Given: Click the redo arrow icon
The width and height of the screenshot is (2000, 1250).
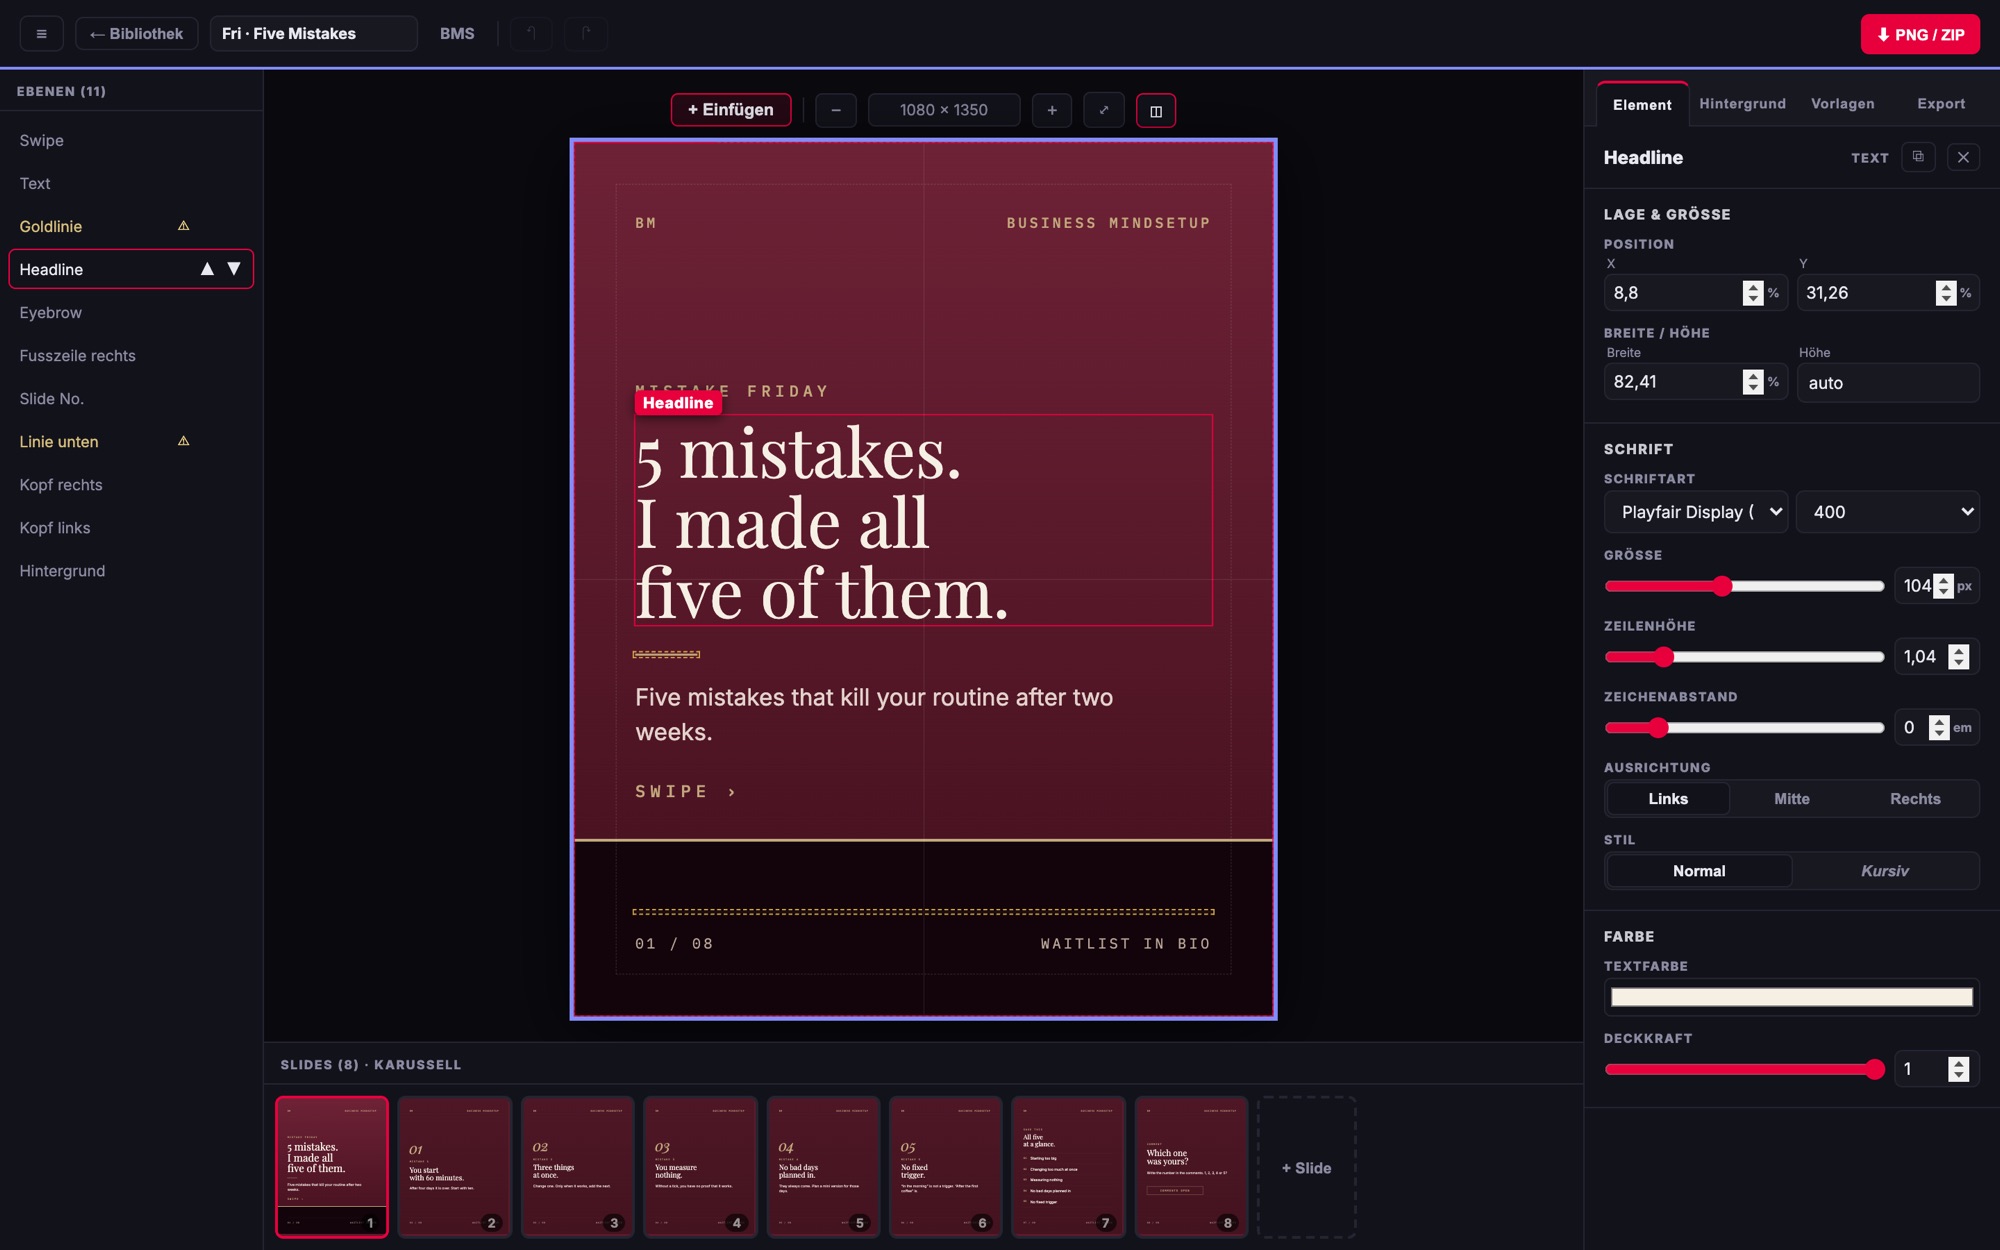Looking at the screenshot, I should pos(586,34).
